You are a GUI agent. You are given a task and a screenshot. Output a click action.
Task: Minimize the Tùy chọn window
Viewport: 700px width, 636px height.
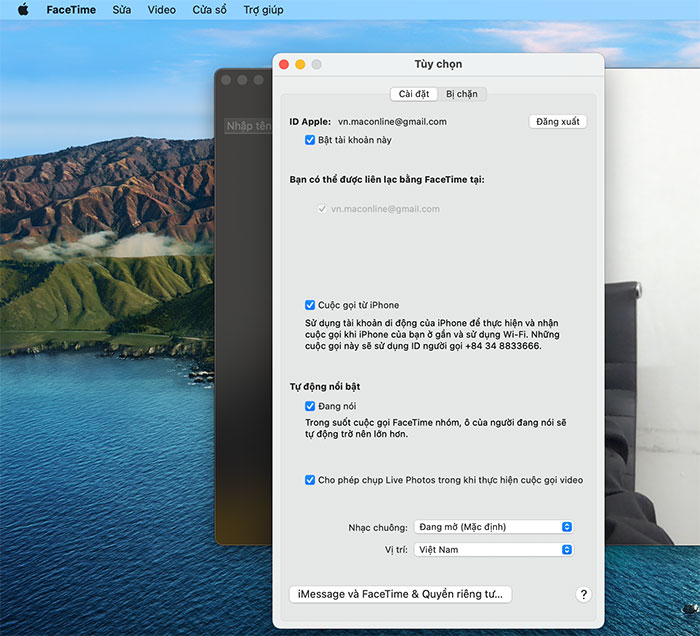(x=300, y=64)
